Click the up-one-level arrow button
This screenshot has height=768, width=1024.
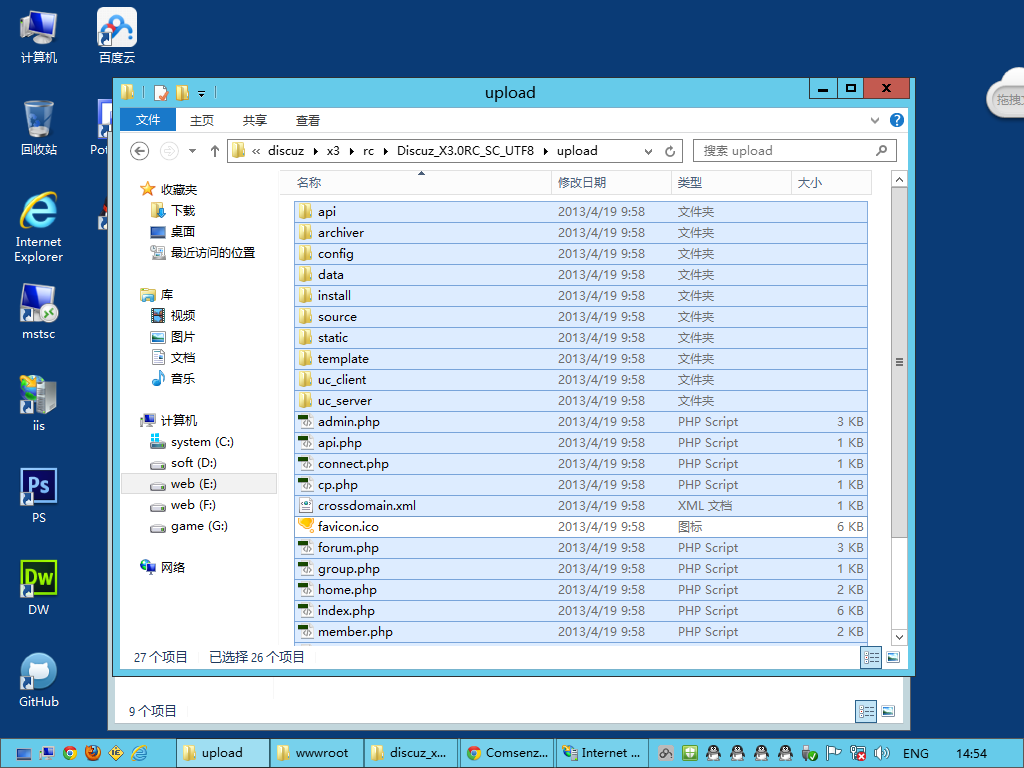point(214,151)
